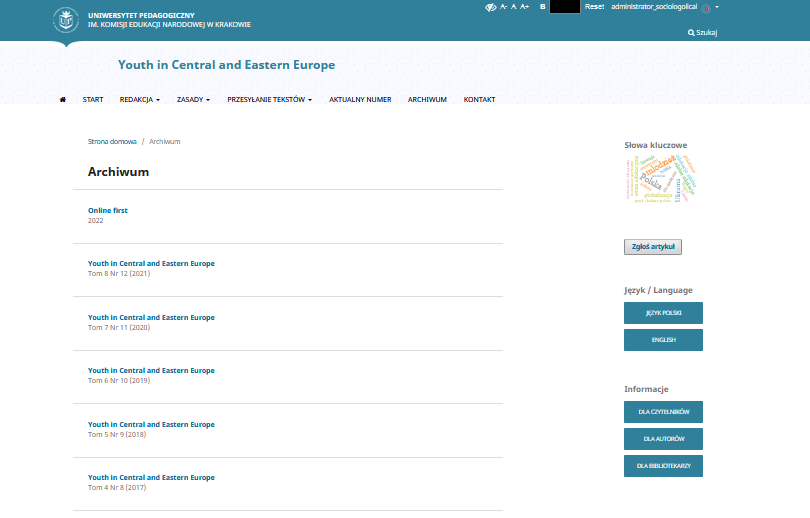Increase font size with A+ button
Viewport: 810px width, 518px height.
525,7
